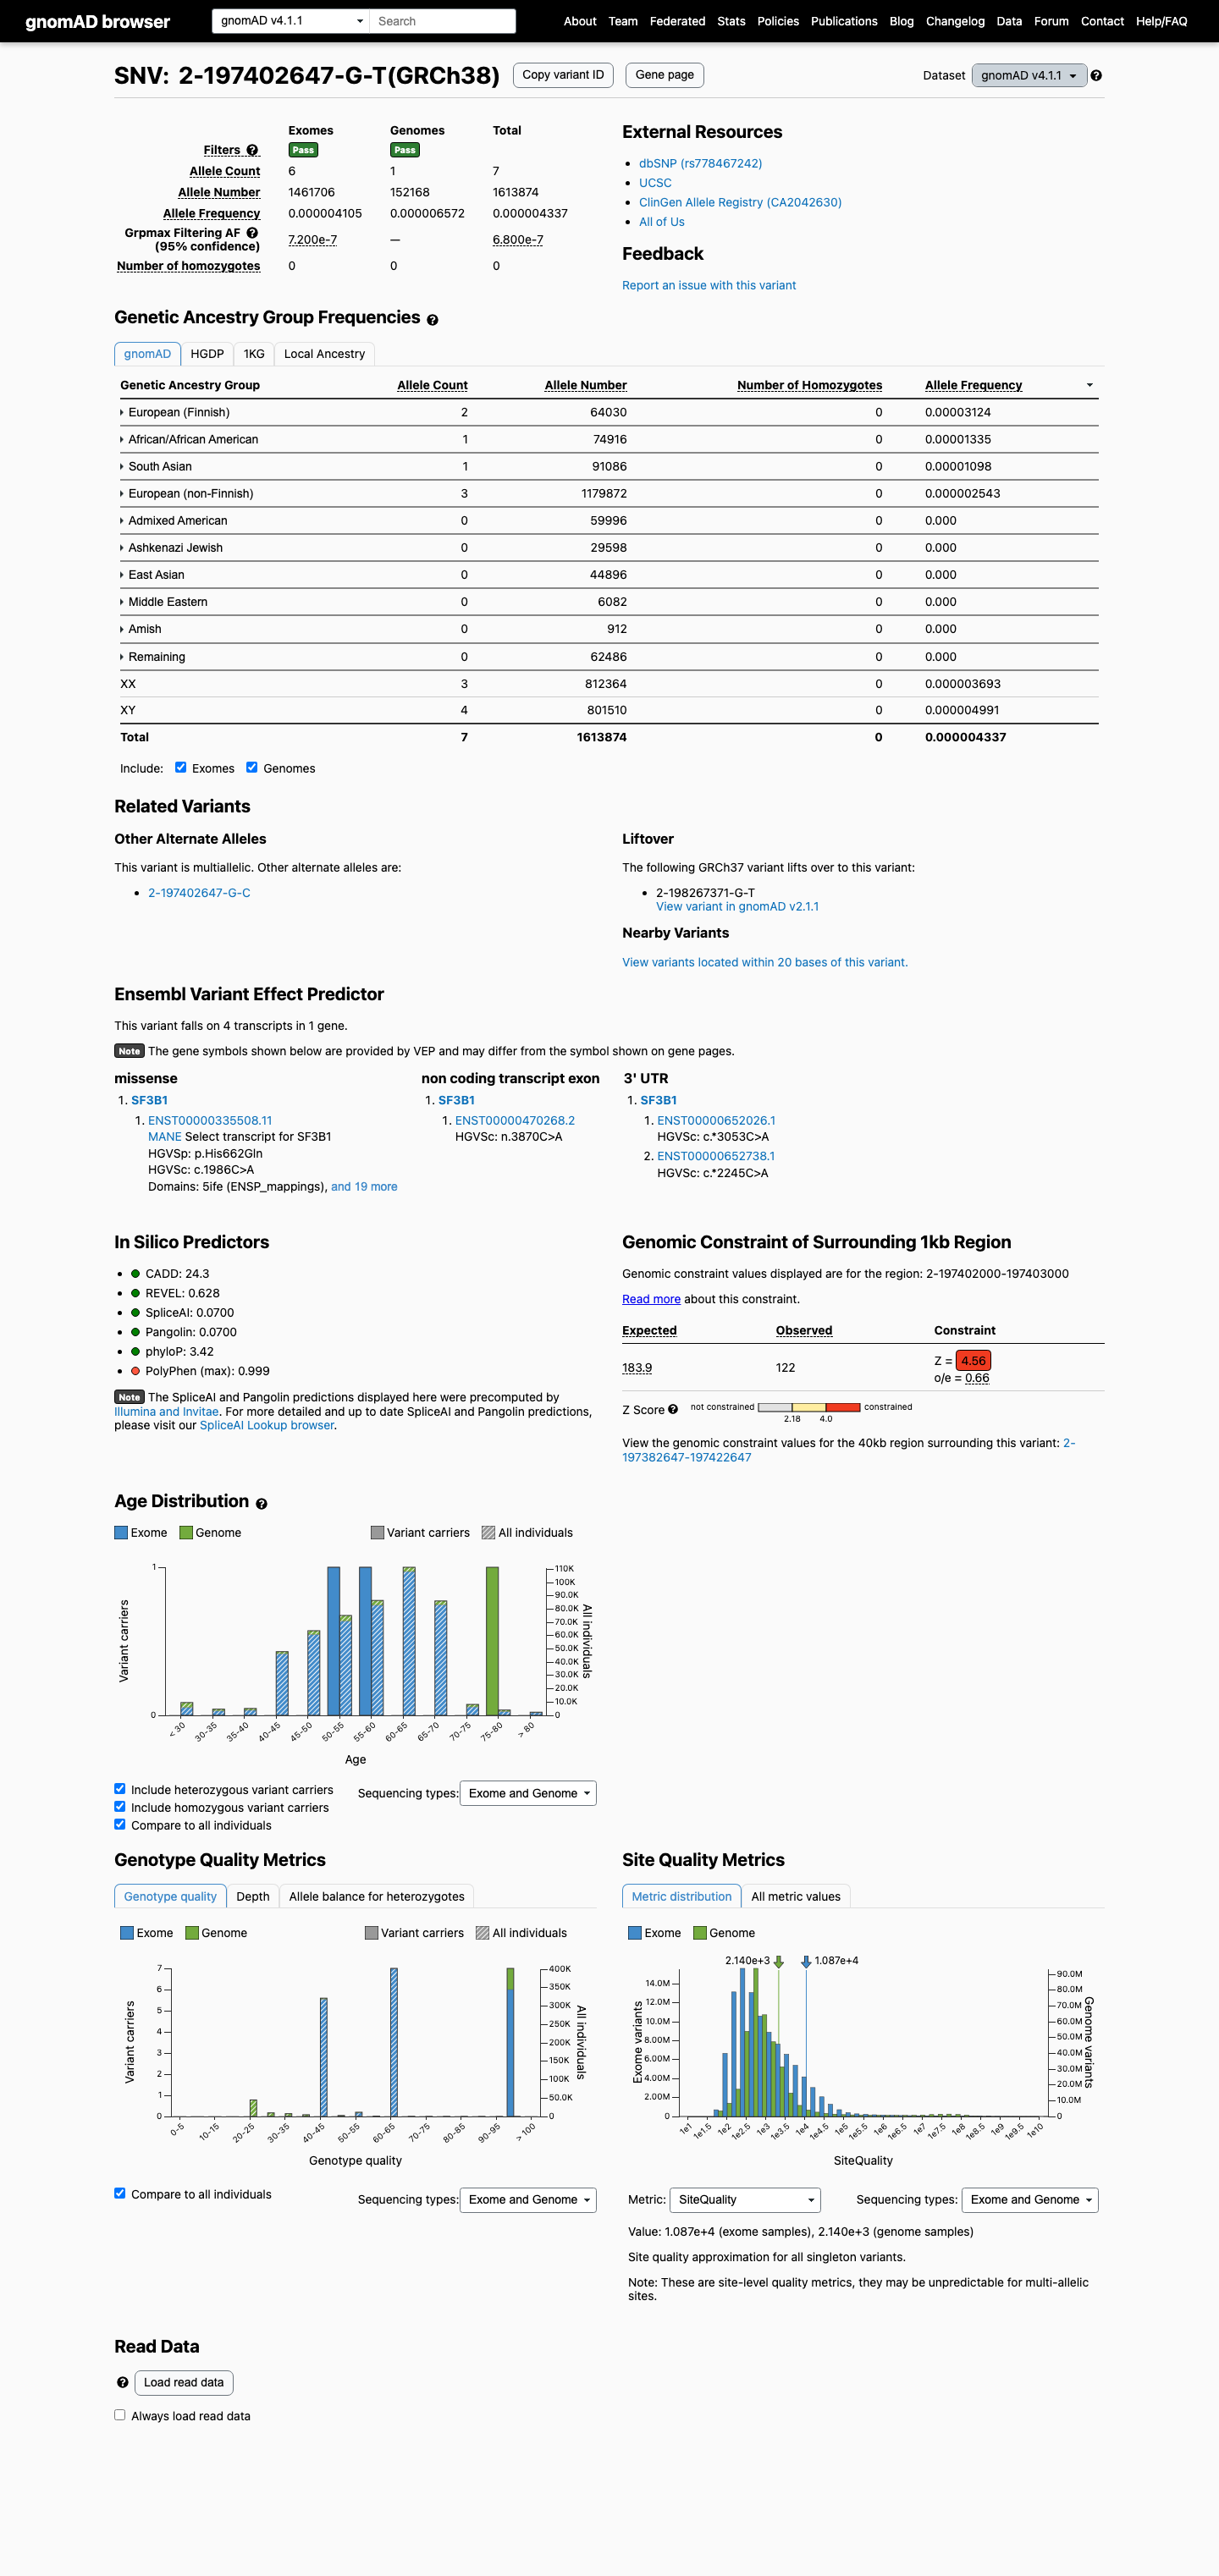Open Site Quality sequencing types dropdown
Screen dimensions: 1219x2576
click(x=1030, y=2199)
